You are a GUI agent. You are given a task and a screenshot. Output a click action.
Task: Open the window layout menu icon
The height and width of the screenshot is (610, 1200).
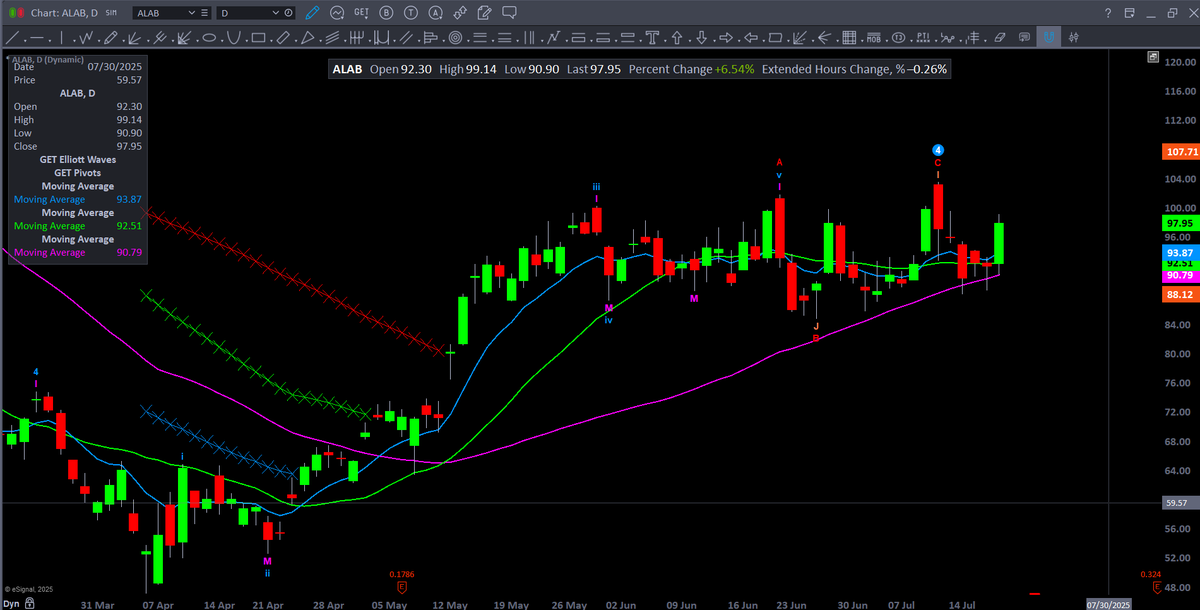[x=1130, y=13]
